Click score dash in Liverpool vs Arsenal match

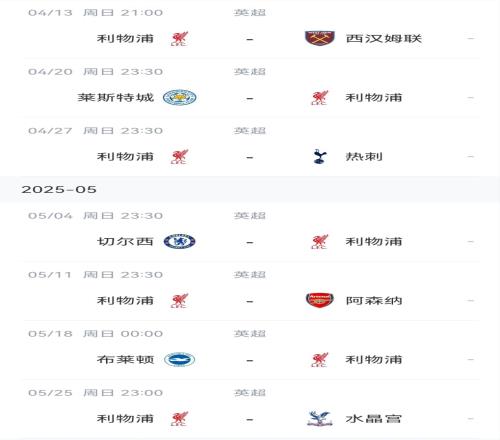point(250,301)
